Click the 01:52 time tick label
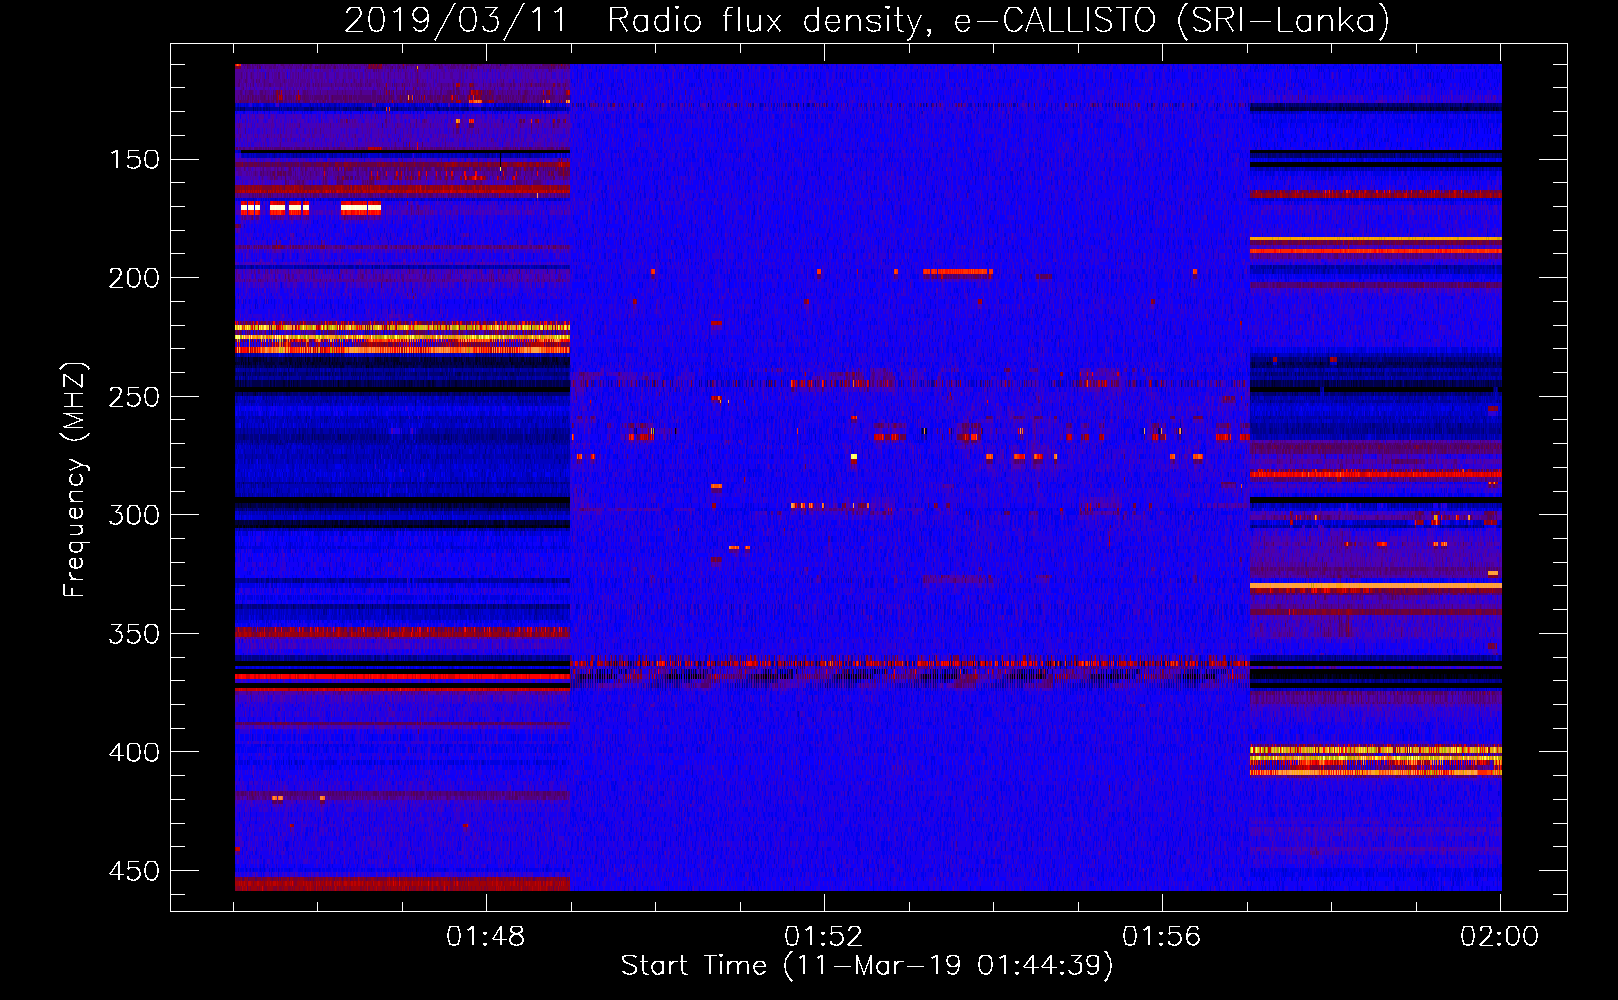Screen dimensions: 1618x1000 point(824,937)
